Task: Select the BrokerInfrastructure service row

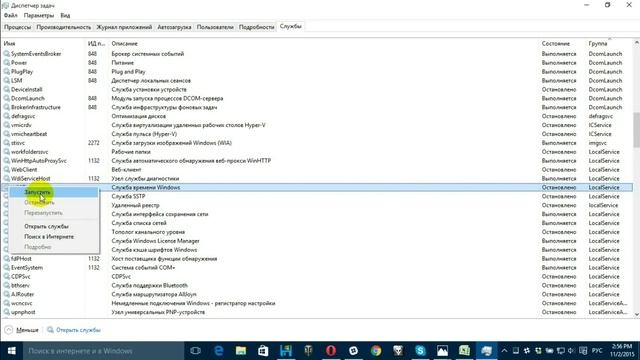Action: [318, 107]
